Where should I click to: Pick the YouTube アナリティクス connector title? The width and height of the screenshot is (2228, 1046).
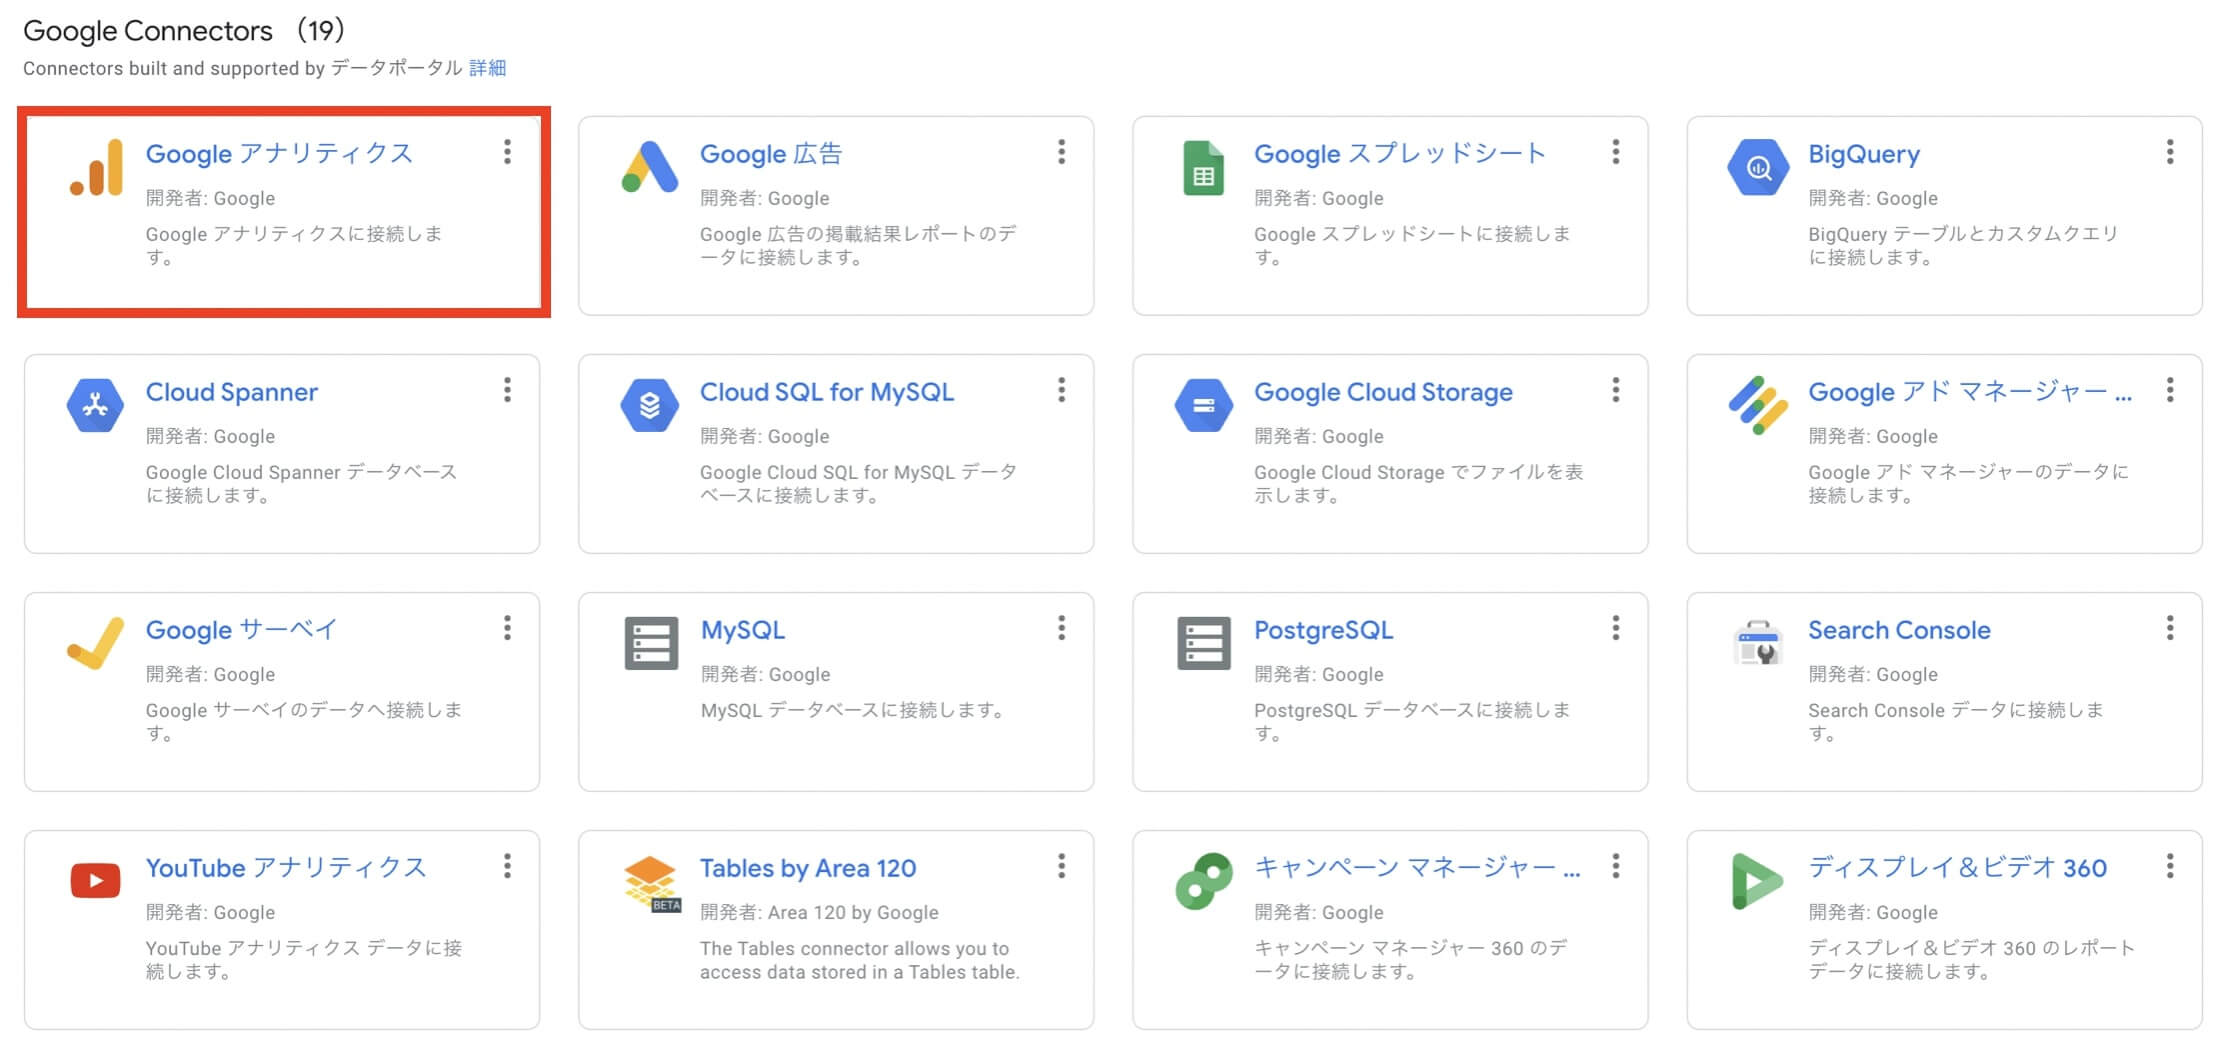[x=286, y=868]
